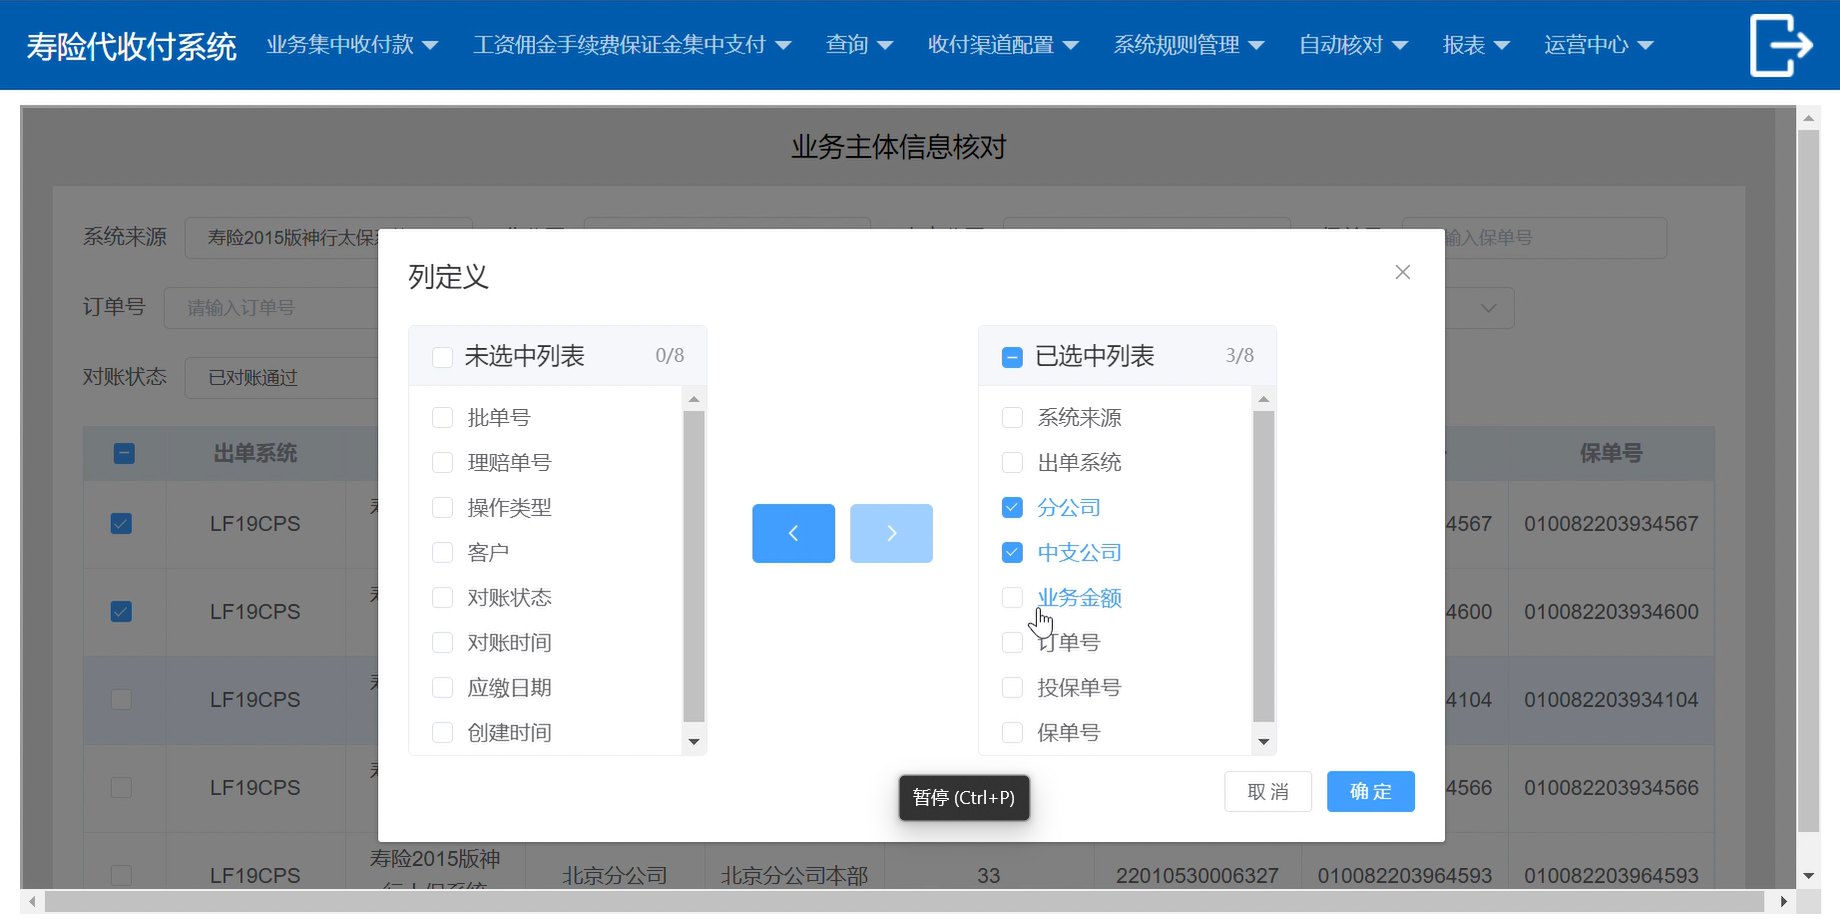Open the 工资佣金手续费保证金集中支付 menu
The width and height of the screenshot is (1840, 919).
click(632, 45)
